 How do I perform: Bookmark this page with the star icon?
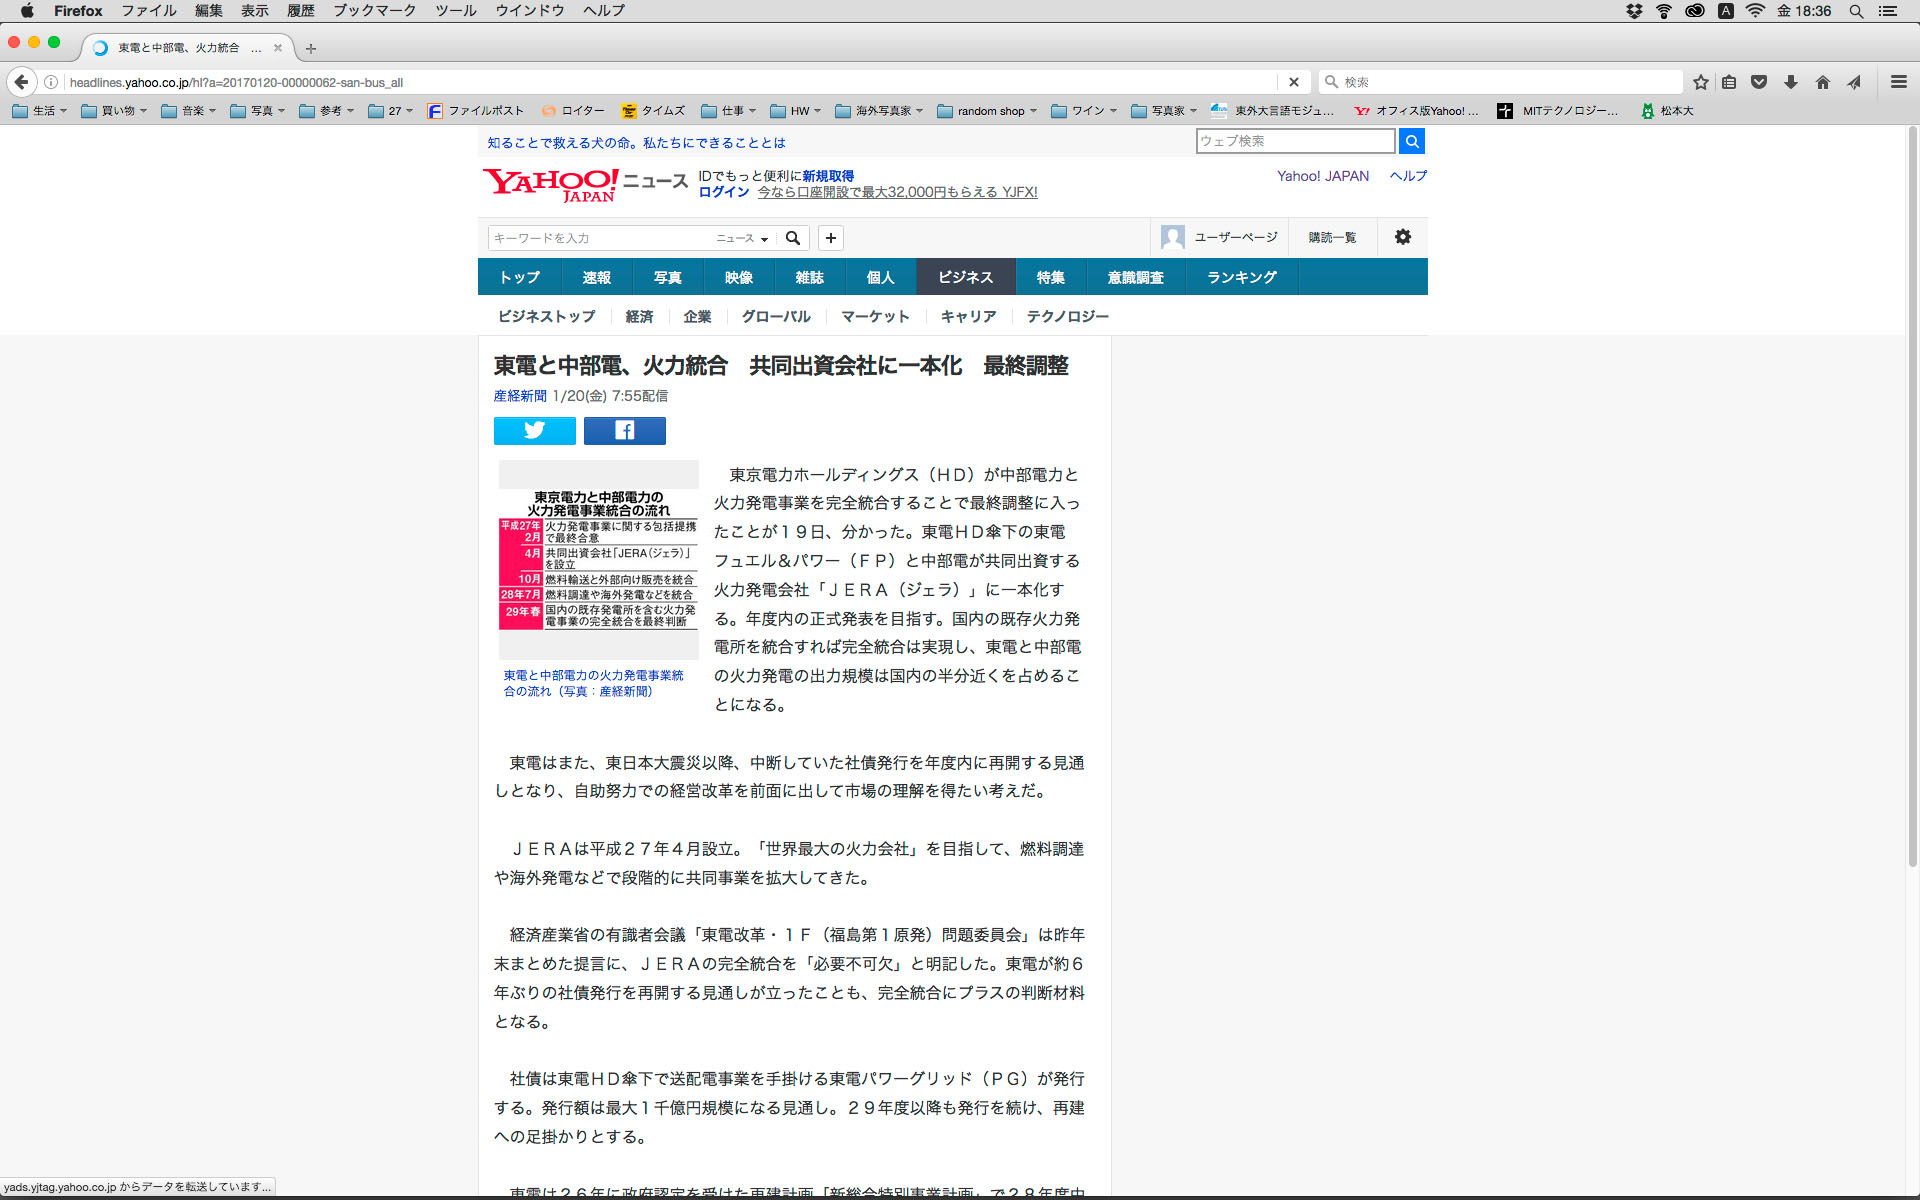pos(1700,82)
